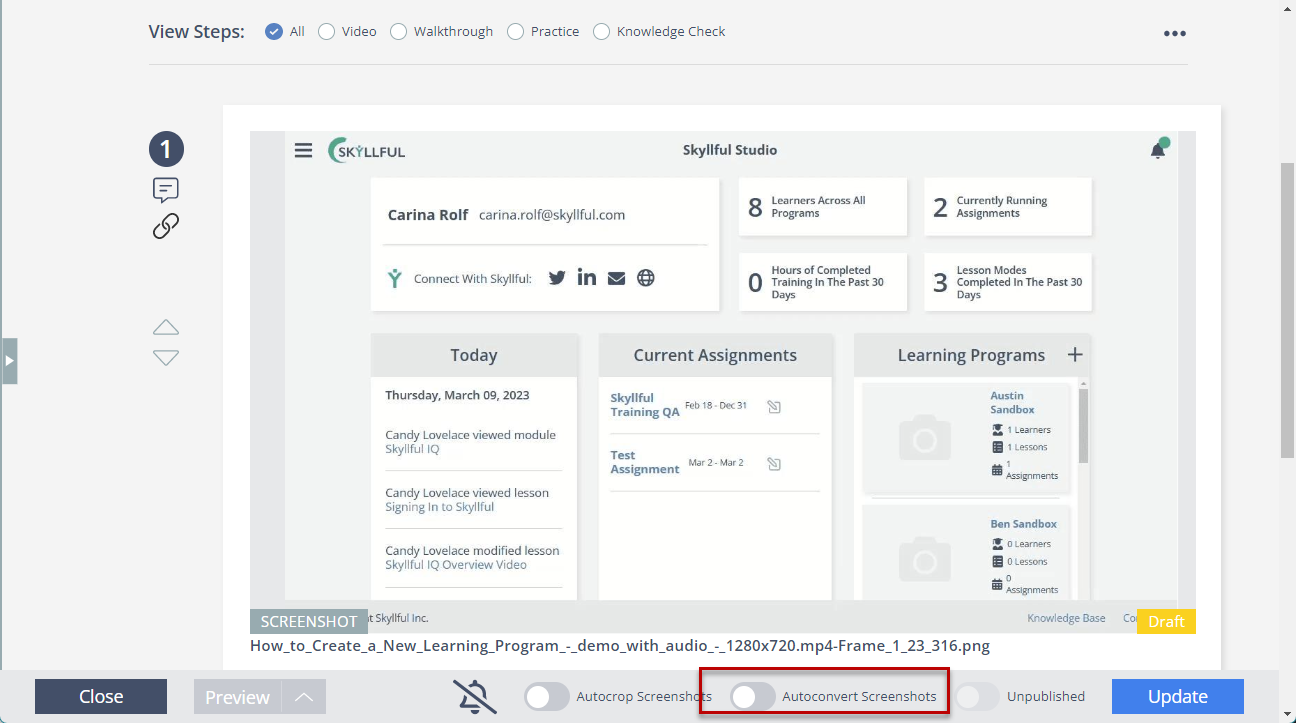Click the Skyllful IQ module link under Today
The image size is (1296, 723).
coord(412,449)
